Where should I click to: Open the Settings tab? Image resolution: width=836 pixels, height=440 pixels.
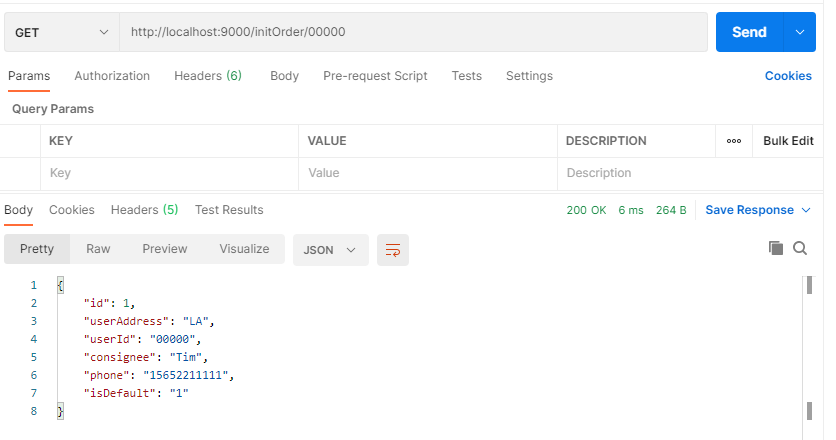(x=529, y=76)
